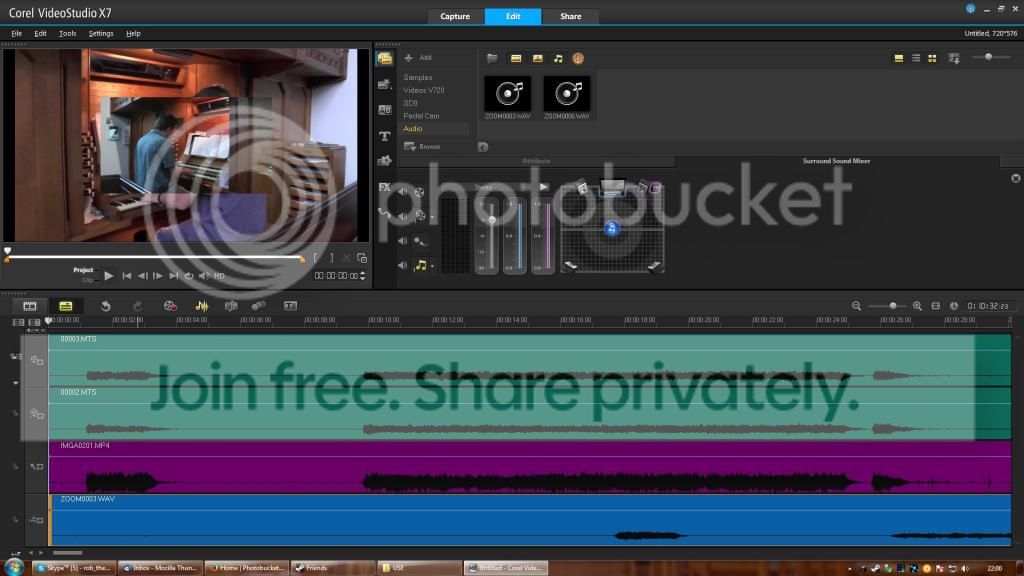
Task: Collapse the library folder panel arrow
Action: click(x=483, y=147)
